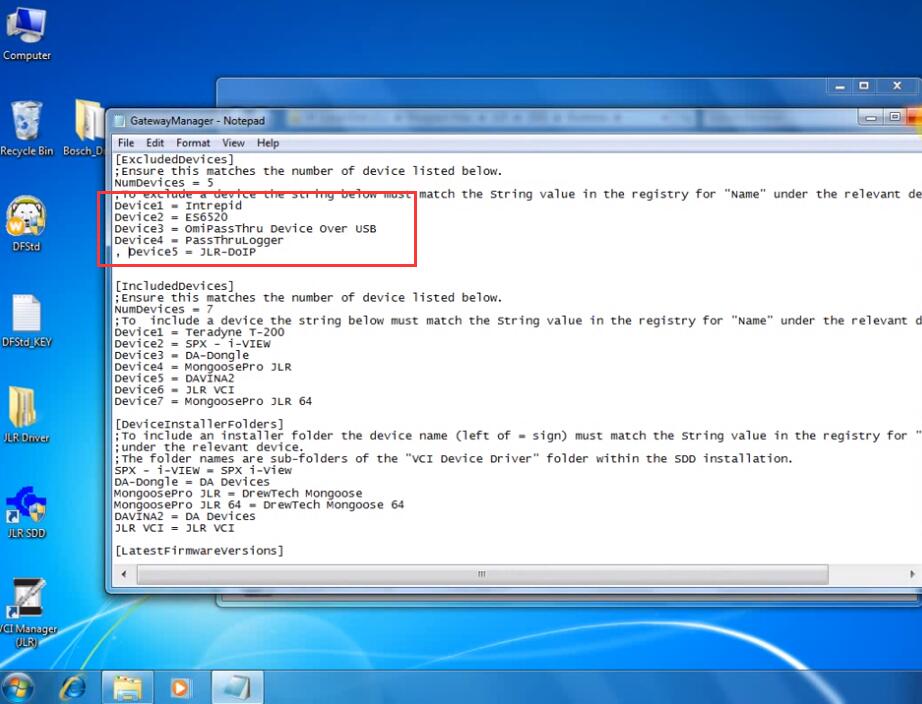922x704 pixels.
Task: Open the Help menu in Notepad
Action: click(x=268, y=143)
